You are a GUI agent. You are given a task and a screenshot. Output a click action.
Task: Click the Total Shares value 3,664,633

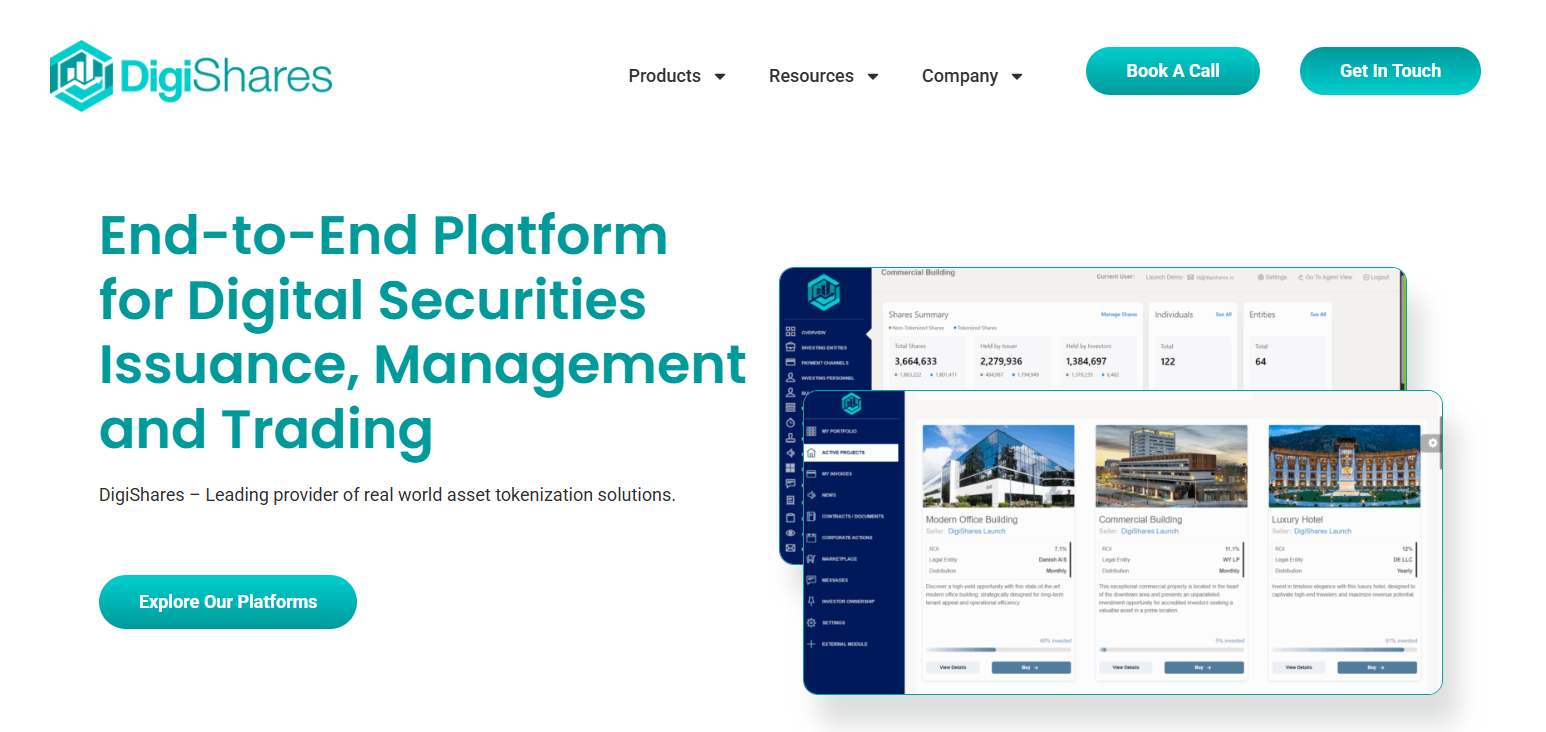915,361
